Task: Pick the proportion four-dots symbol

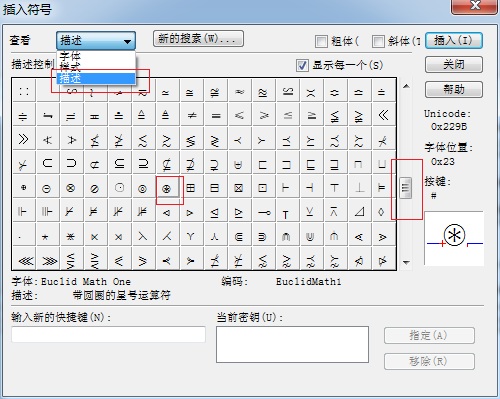Action: (x=24, y=91)
